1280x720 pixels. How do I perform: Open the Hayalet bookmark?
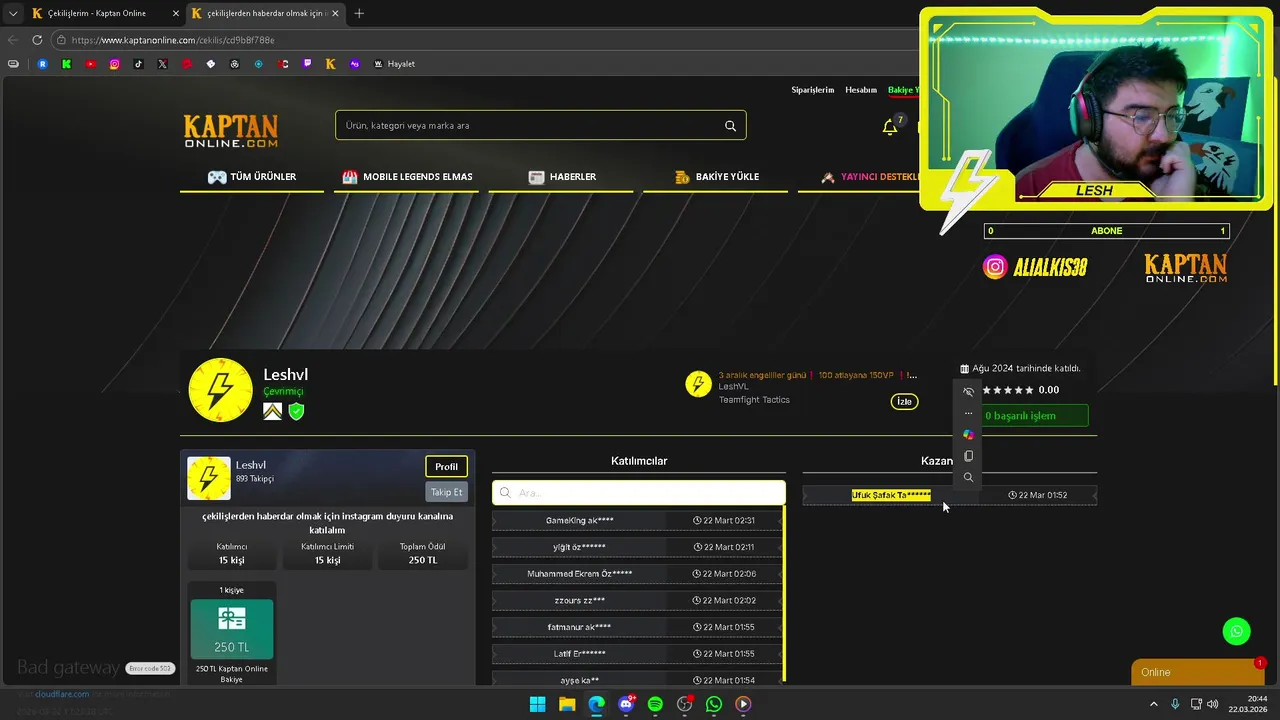394,64
